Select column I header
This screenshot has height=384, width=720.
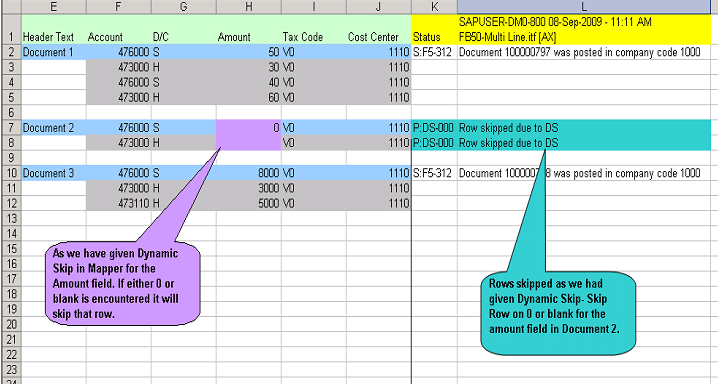[314, 6]
